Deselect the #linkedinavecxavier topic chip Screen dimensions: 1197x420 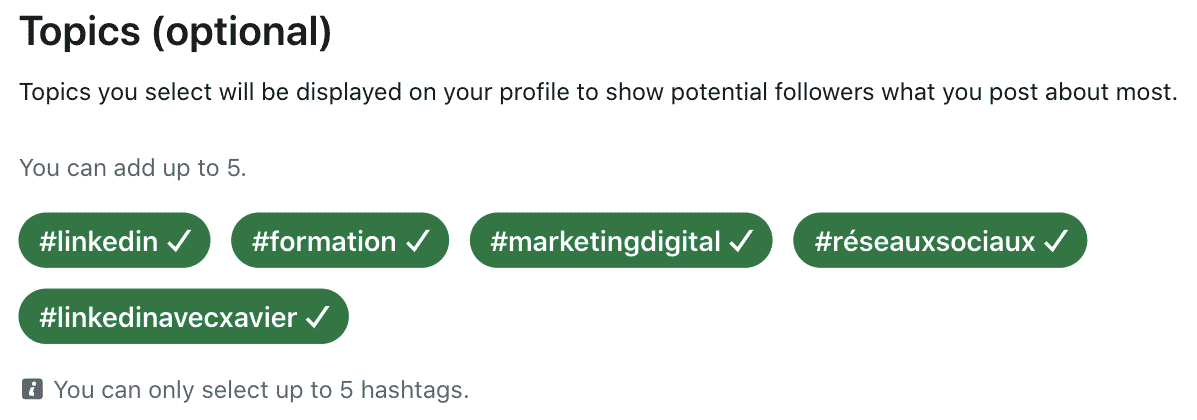pyautogui.click(x=184, y=316)
